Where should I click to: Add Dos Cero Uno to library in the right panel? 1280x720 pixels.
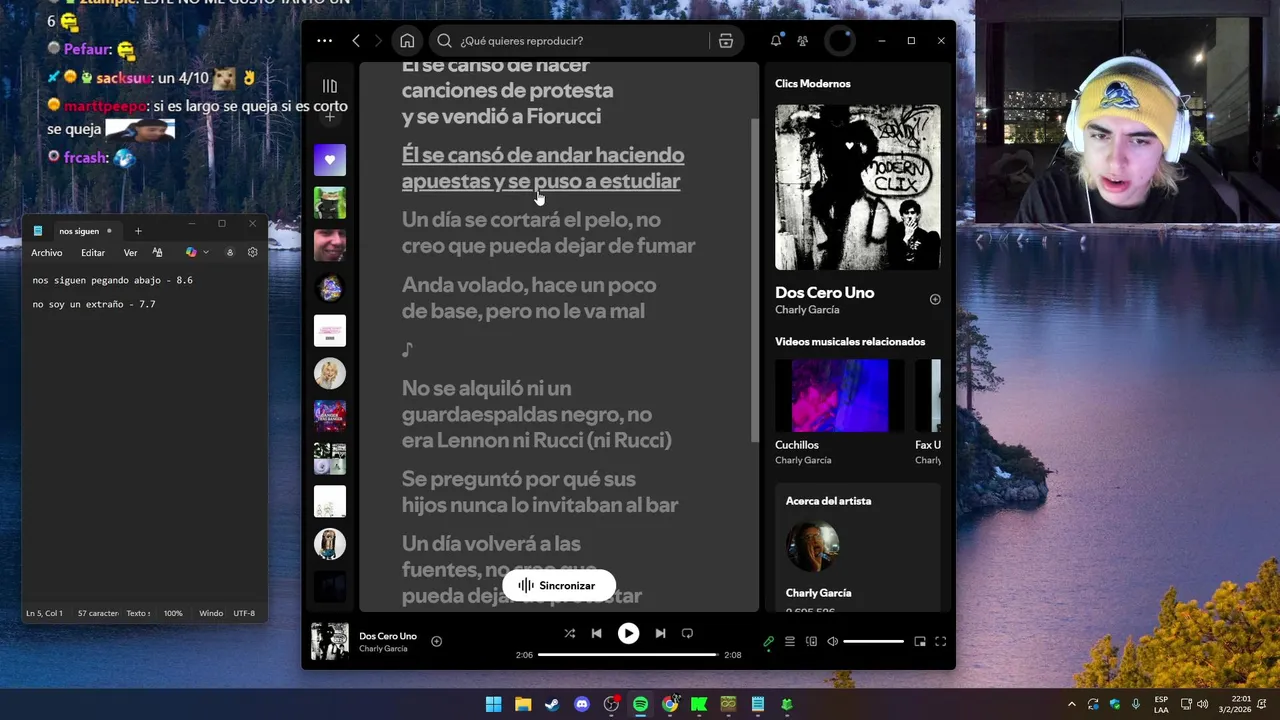(935, 299)
